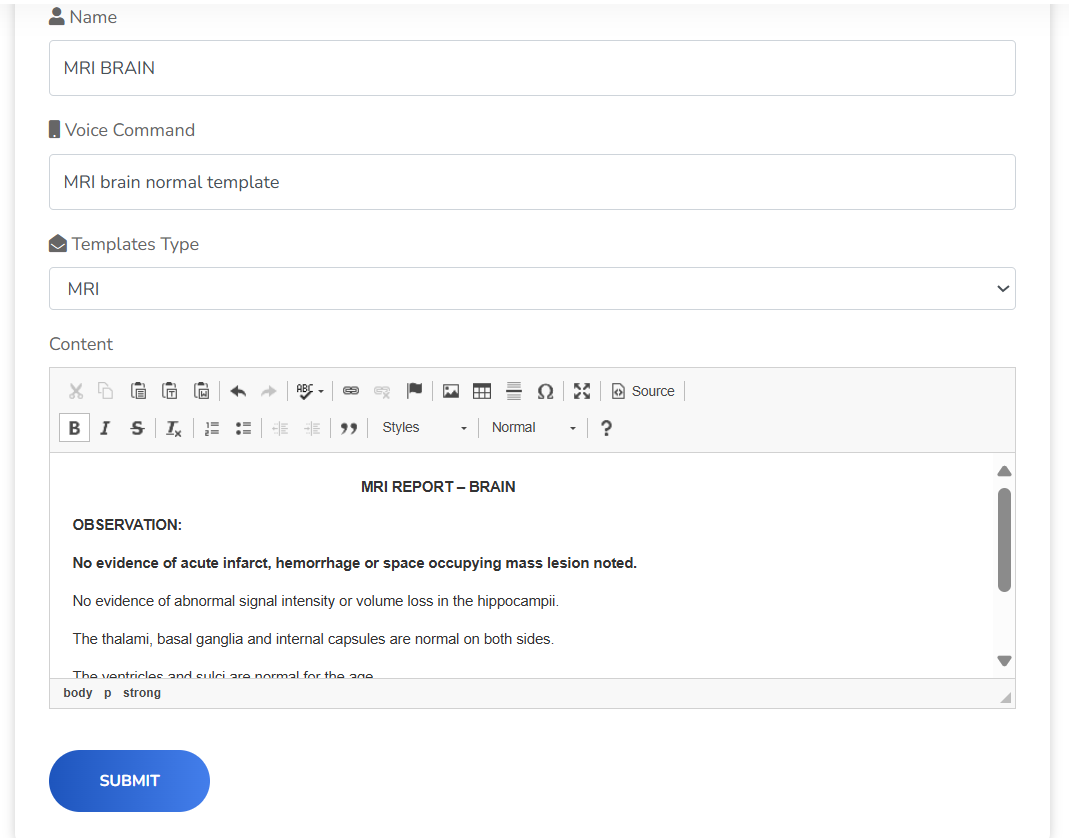The height and width of the screenshot is (838, 1069).
Task: Click the Undo arrow icon
Action: pyautogui.click(x=238, y=391)
